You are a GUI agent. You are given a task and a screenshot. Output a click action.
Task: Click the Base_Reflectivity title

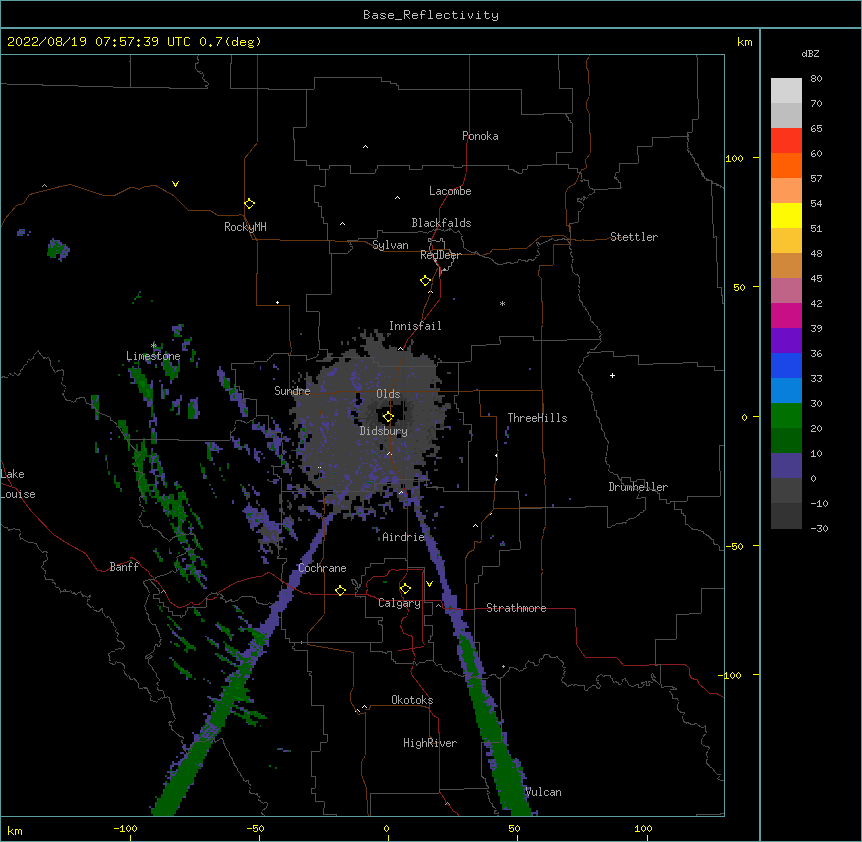431,15
